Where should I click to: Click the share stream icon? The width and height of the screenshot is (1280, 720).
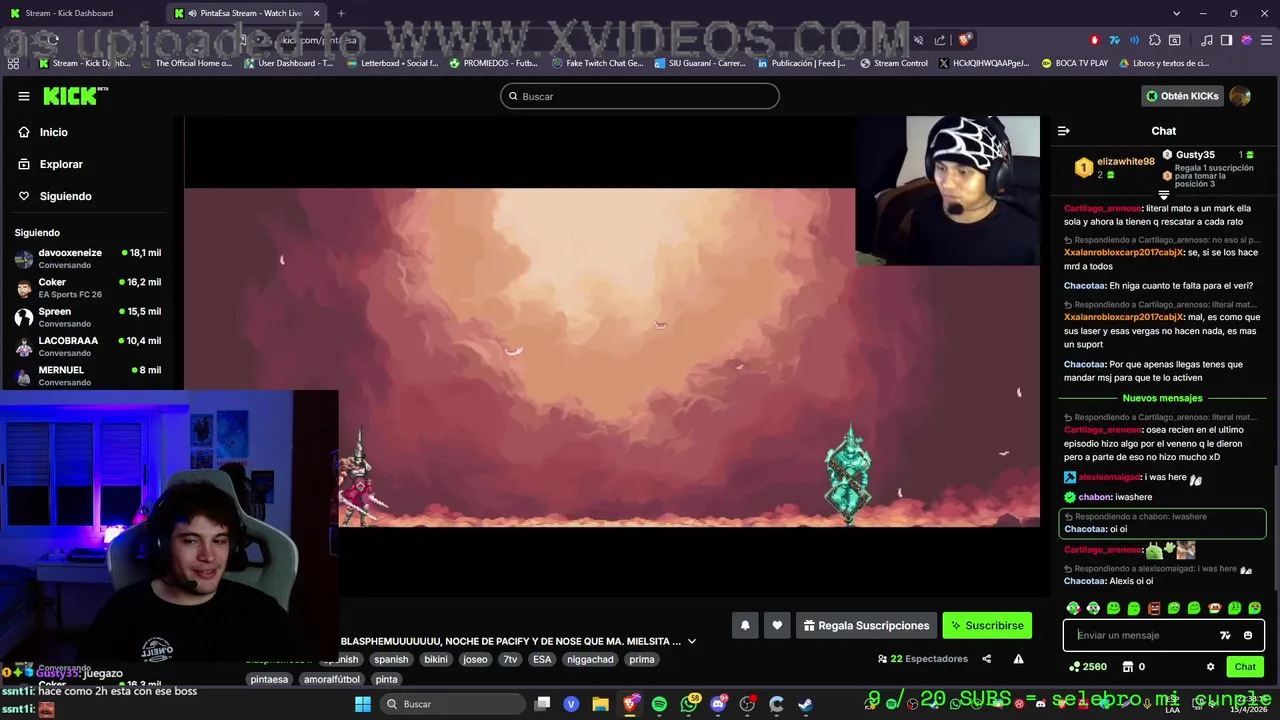(x=987, y=659)
